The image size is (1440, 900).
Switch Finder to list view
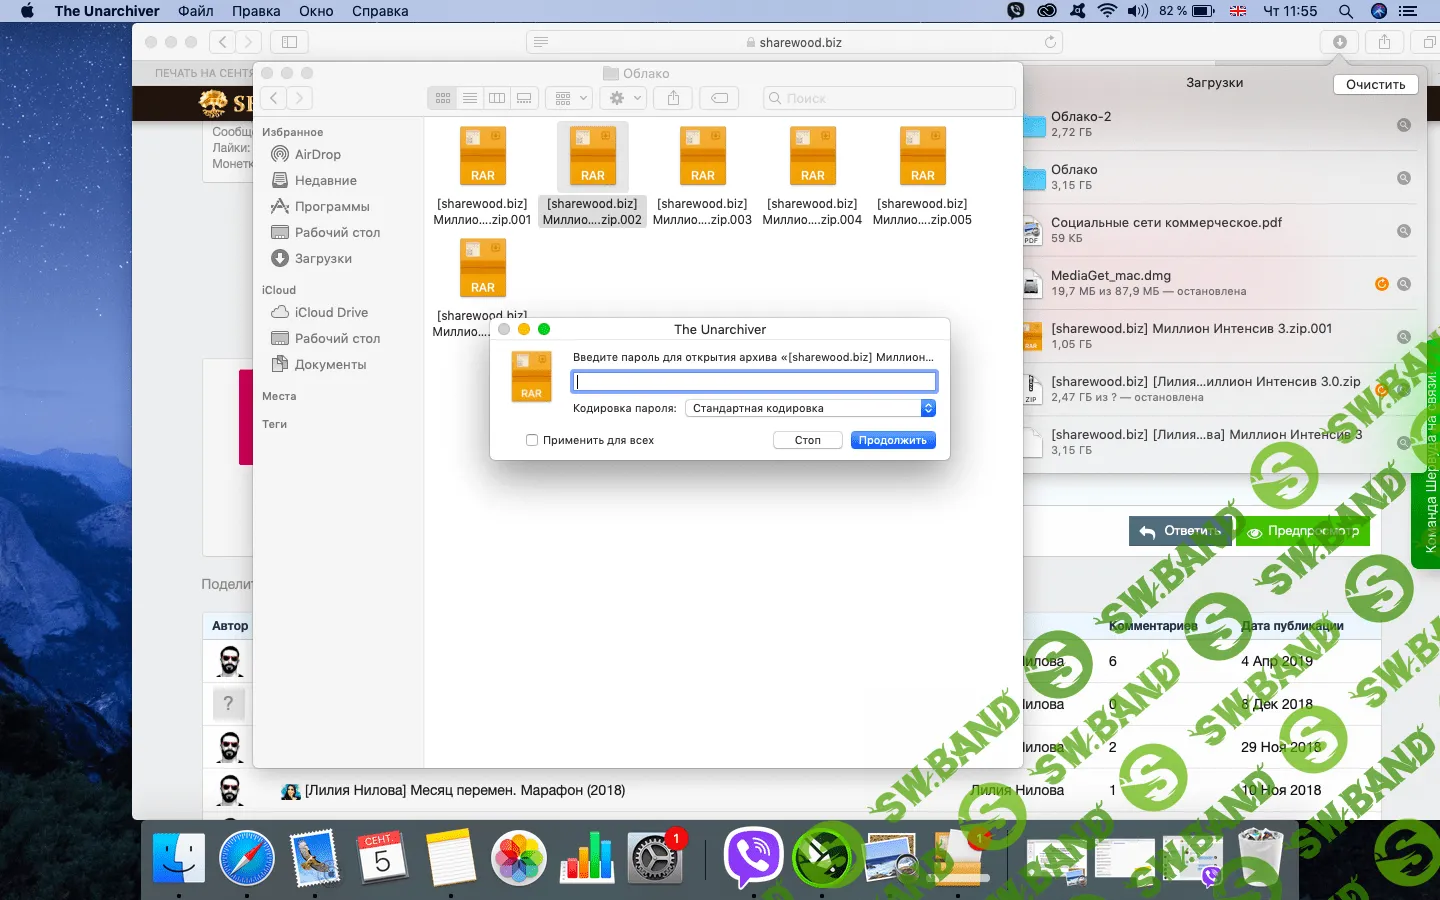click(470, 98)
